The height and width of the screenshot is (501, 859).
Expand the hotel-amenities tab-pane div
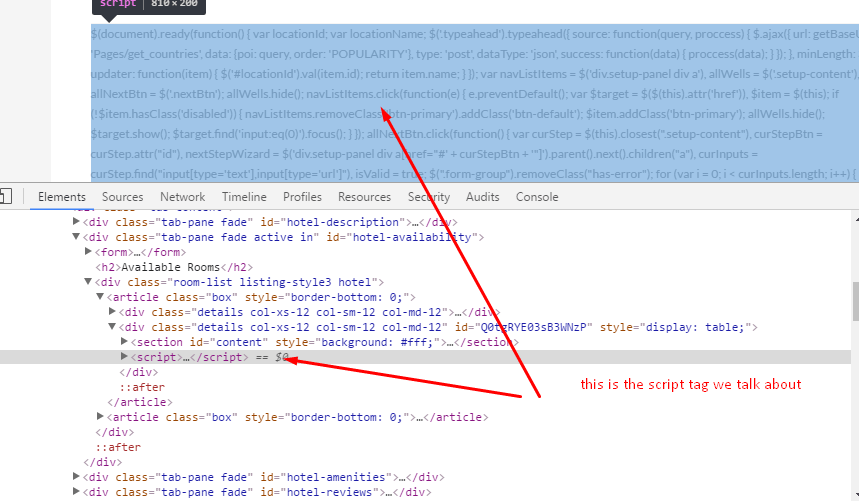tap(76, 476)
